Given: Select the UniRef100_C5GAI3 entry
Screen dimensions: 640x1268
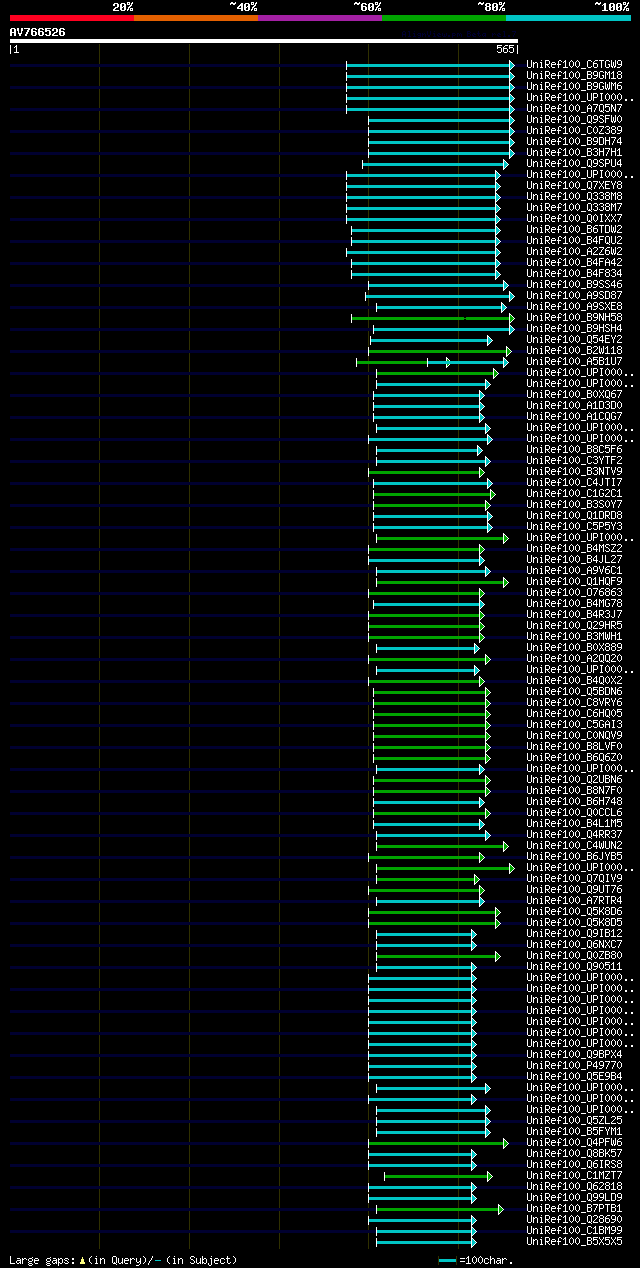Looking at the screenshot, I should point(574,724).
